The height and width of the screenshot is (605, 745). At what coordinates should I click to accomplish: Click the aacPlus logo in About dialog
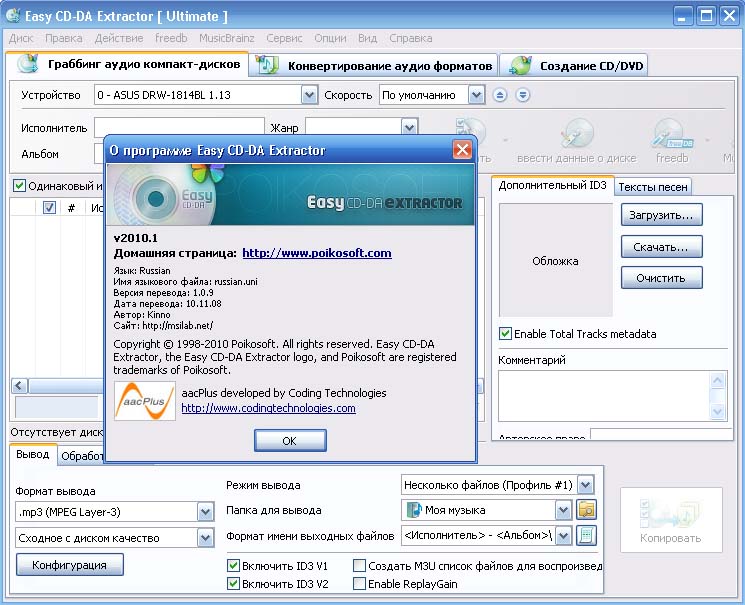click(144, 400)
